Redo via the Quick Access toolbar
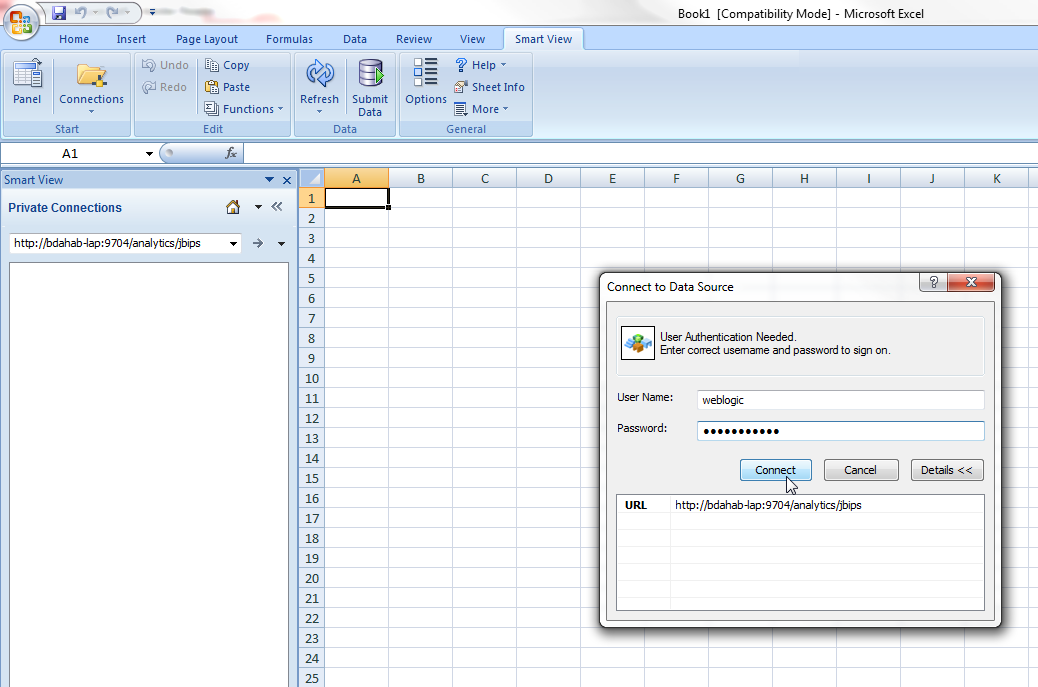This screenshot has width=1038, height=687. [112, 13]
